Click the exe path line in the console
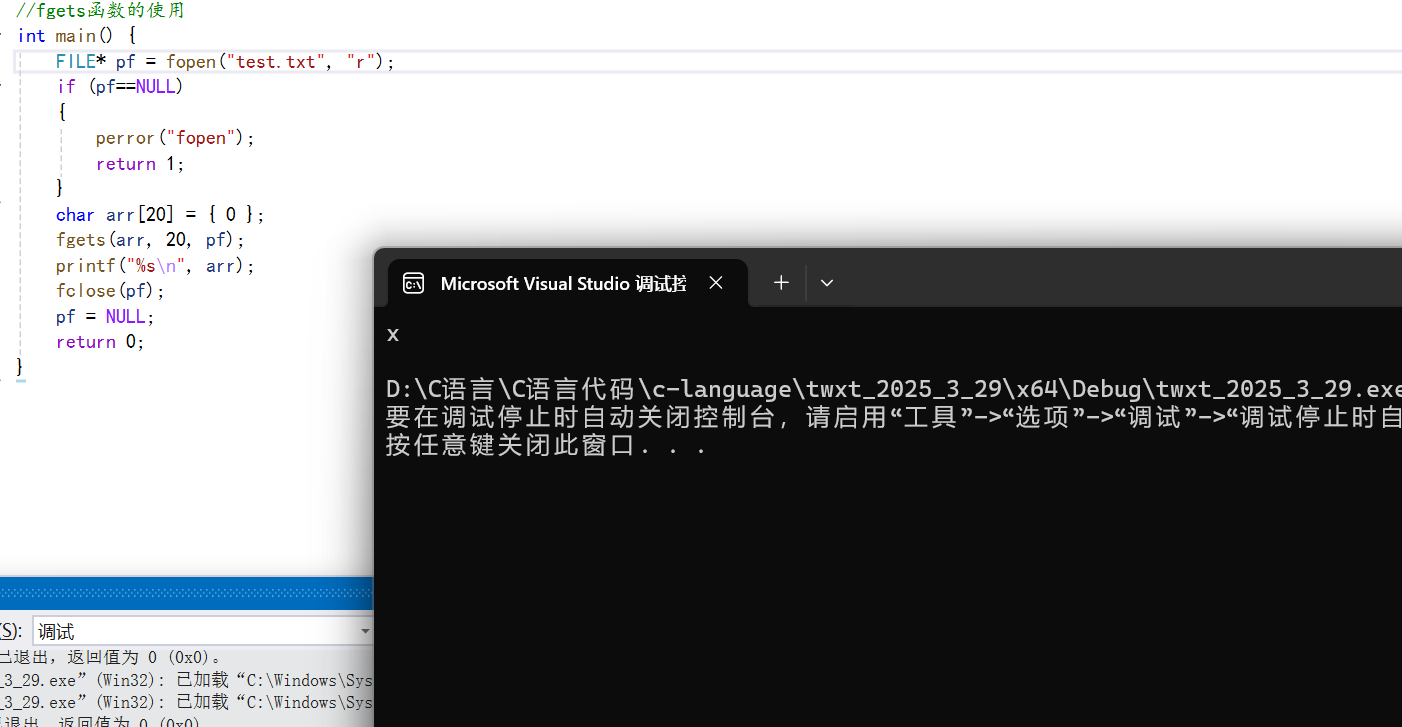This screenshot has height=727, width=1402. pyautogui.click(x=894, y=388)
